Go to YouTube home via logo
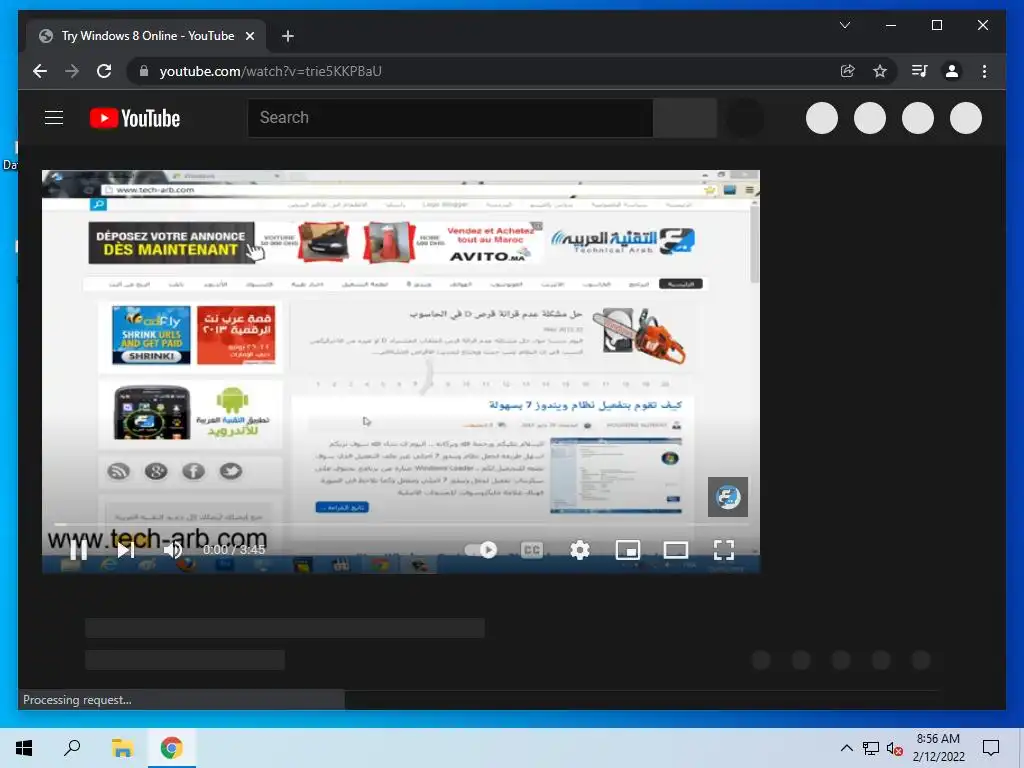This screenshot has width=1024, height=768. 135,118
